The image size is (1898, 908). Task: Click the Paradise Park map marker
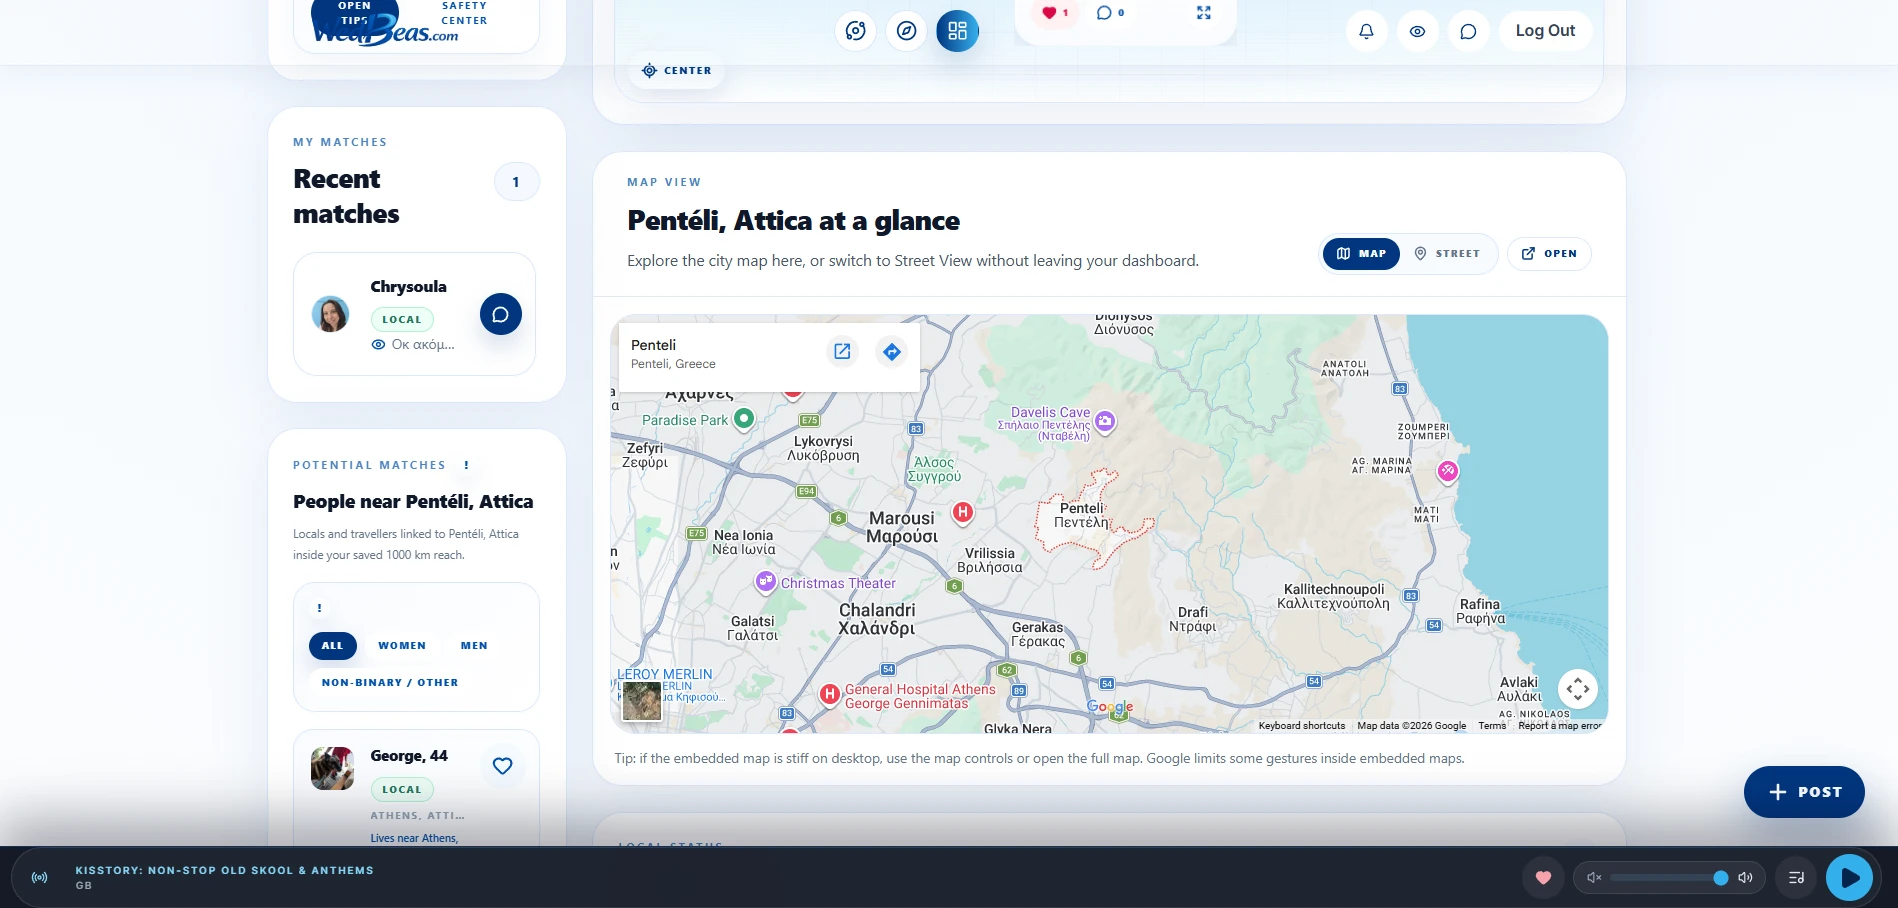[x=743, y=418]
